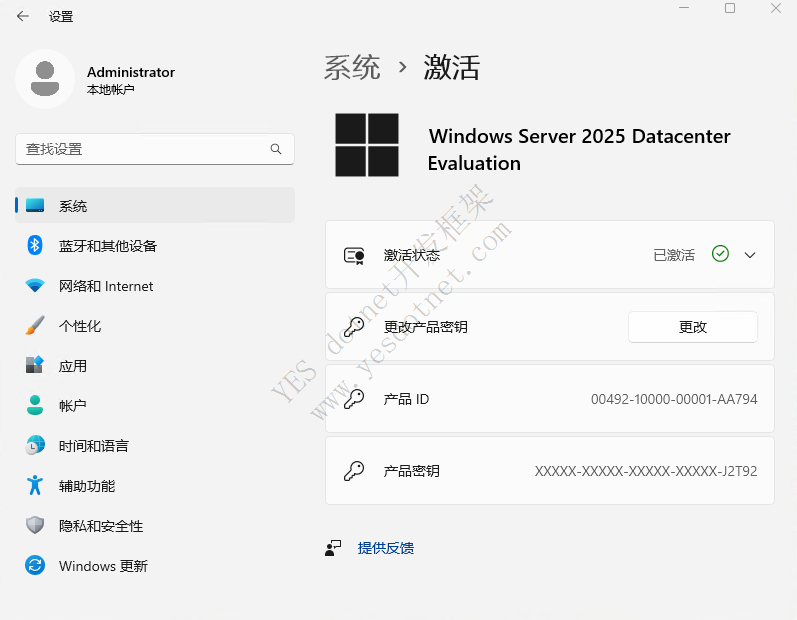Minimize the Settings window
Viewport: 797px width, 620px height.
point(684,8)
